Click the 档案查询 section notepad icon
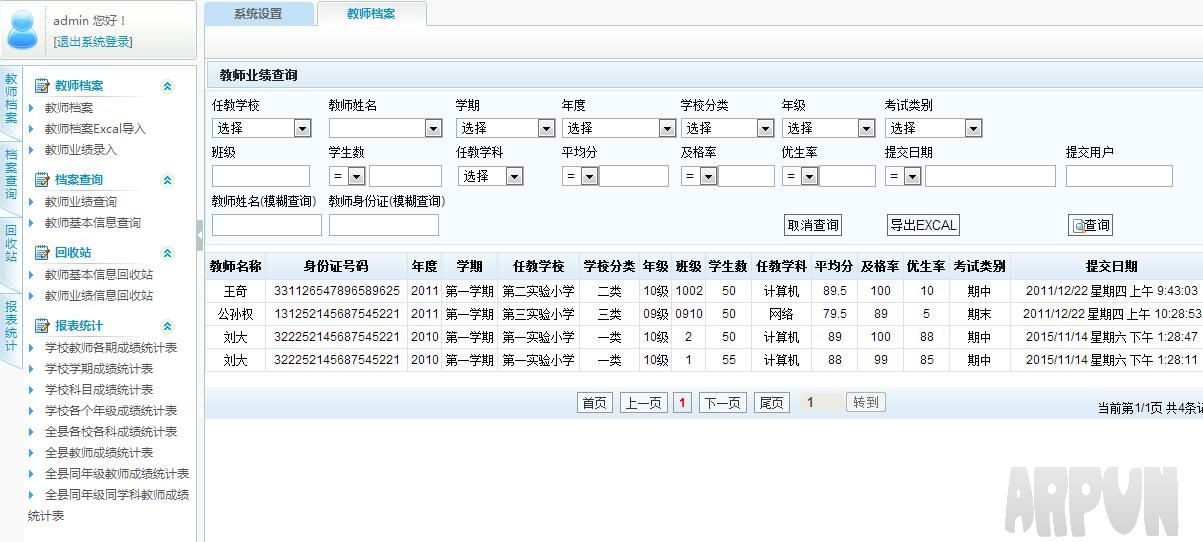 [42, 180]
